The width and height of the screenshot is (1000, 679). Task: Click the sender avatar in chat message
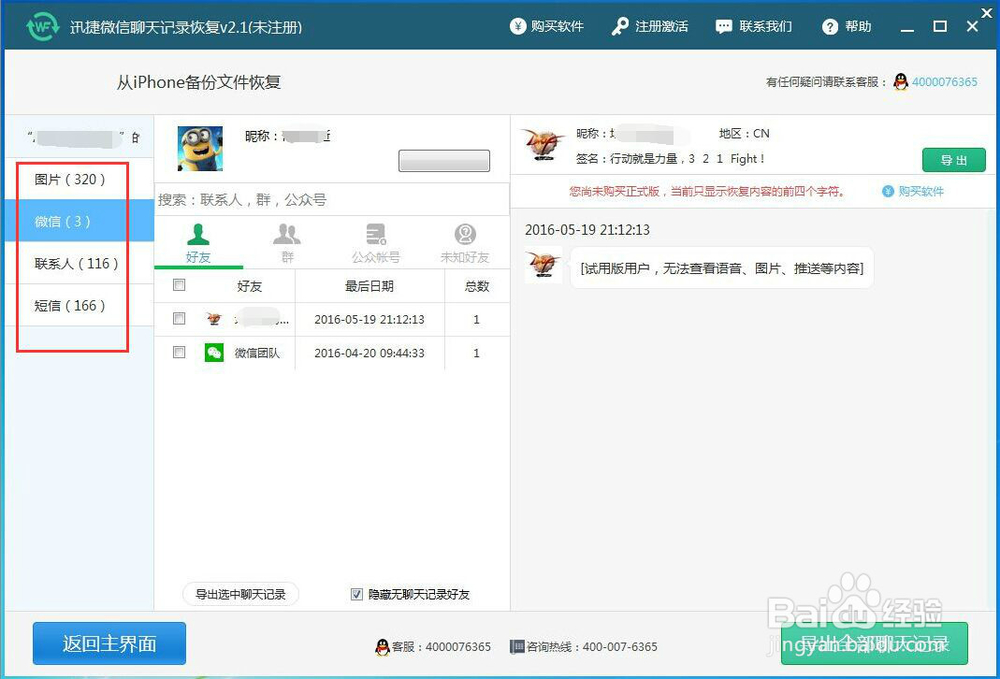tap(543, 265)
